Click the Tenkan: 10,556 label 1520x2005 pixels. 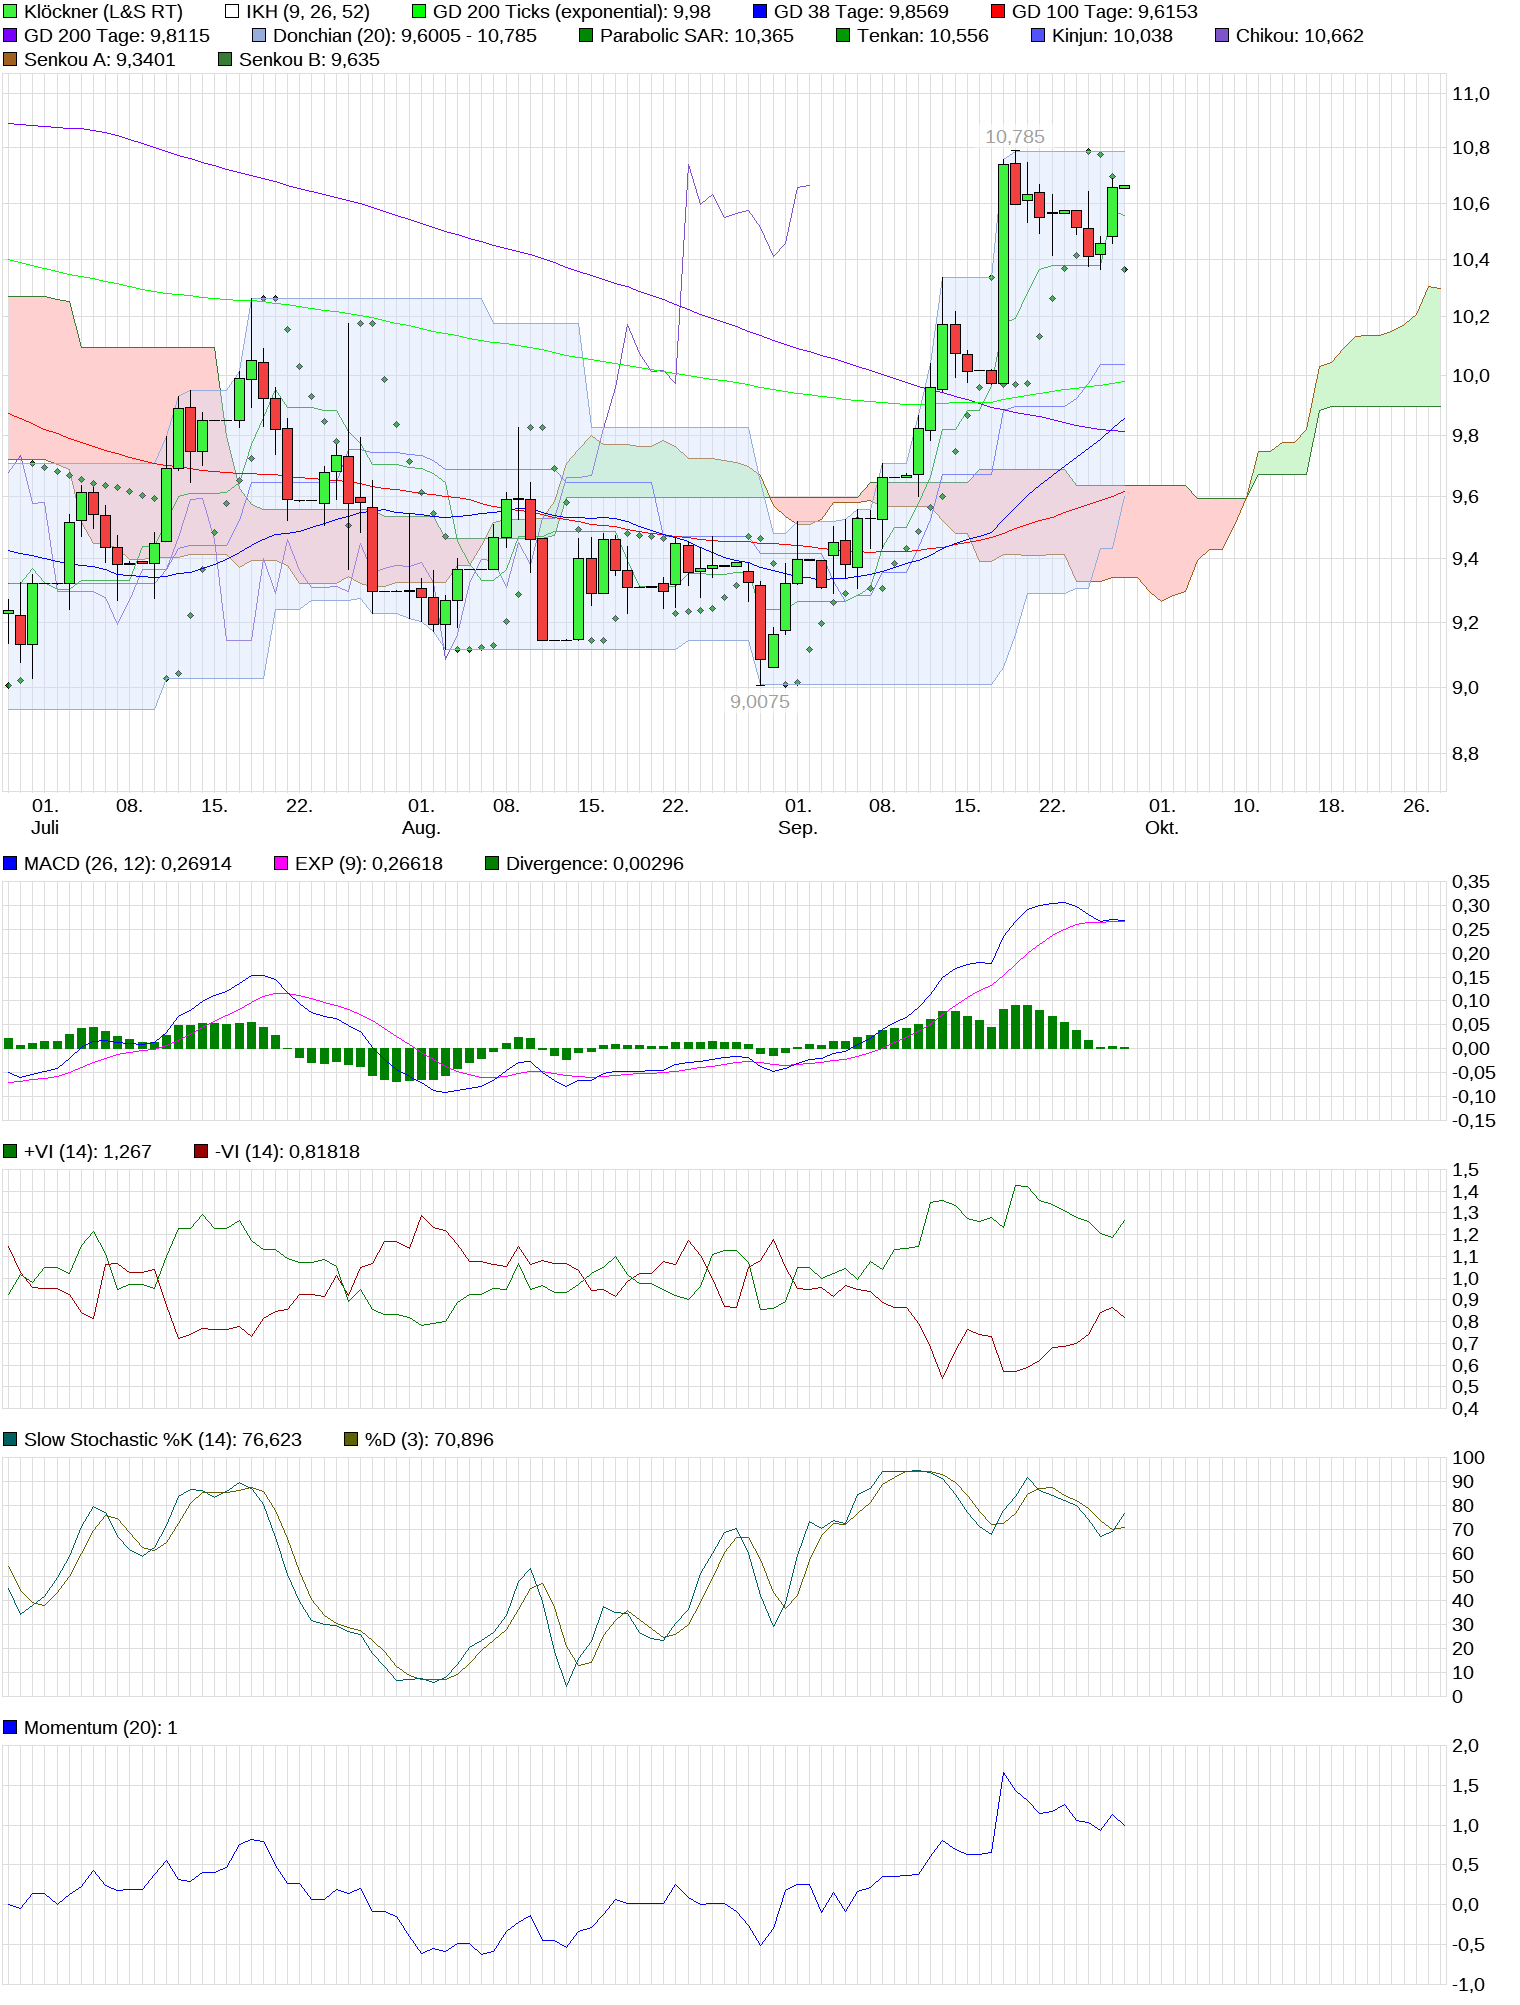(923, 36)
